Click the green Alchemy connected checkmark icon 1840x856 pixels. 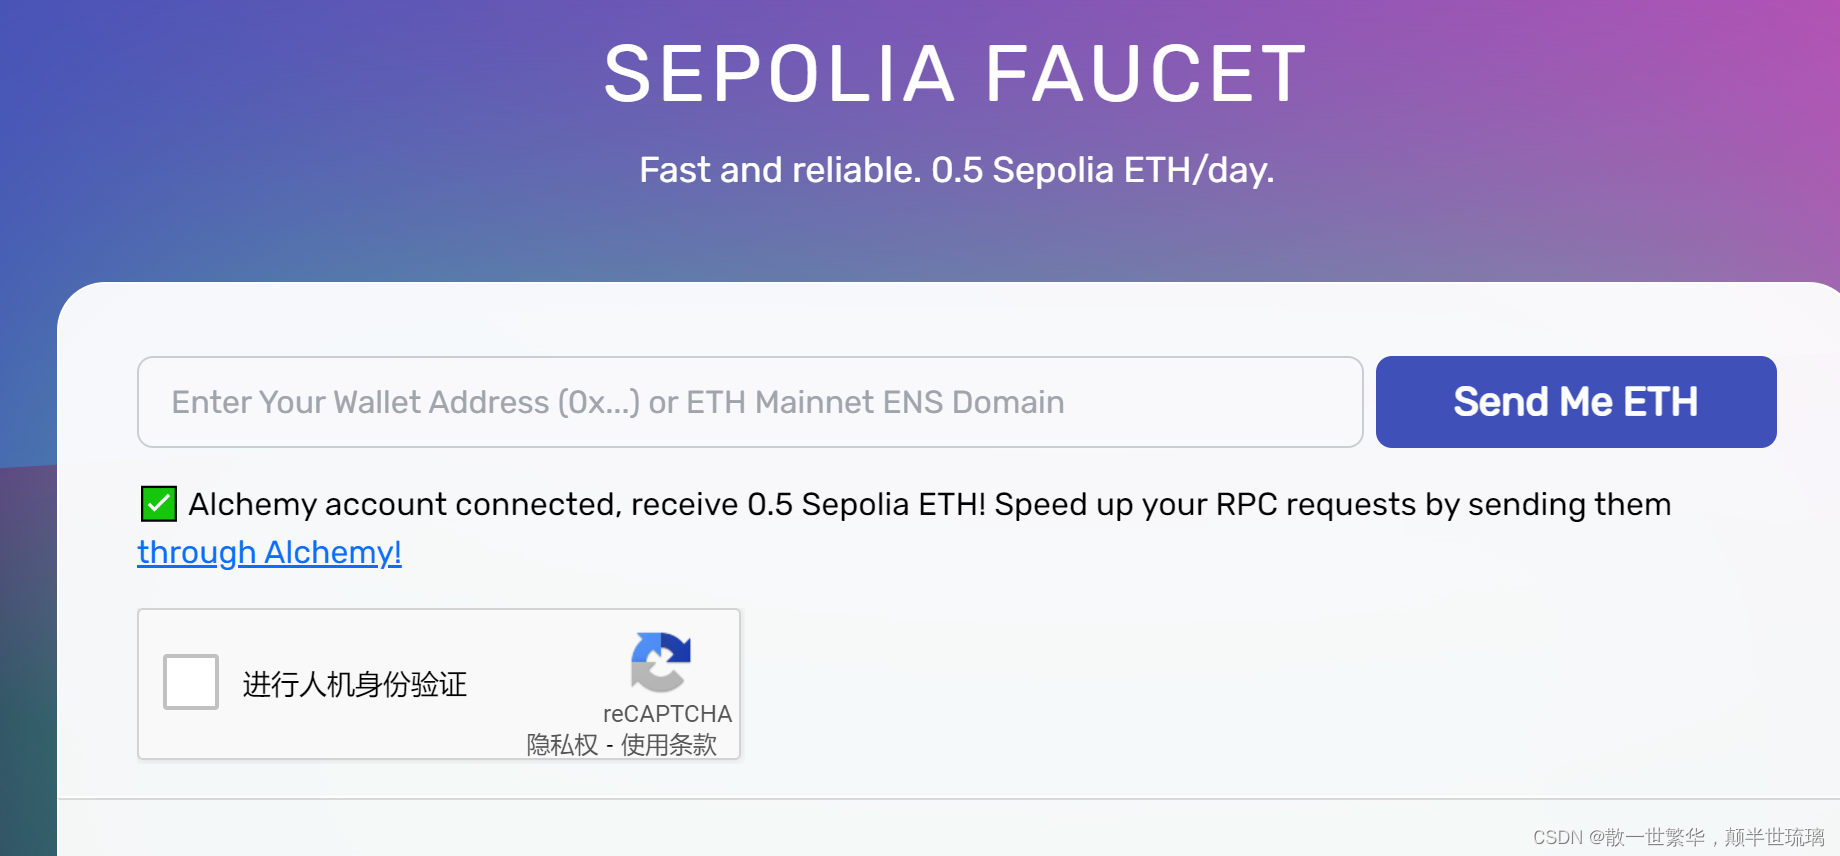tap(159, 504)
